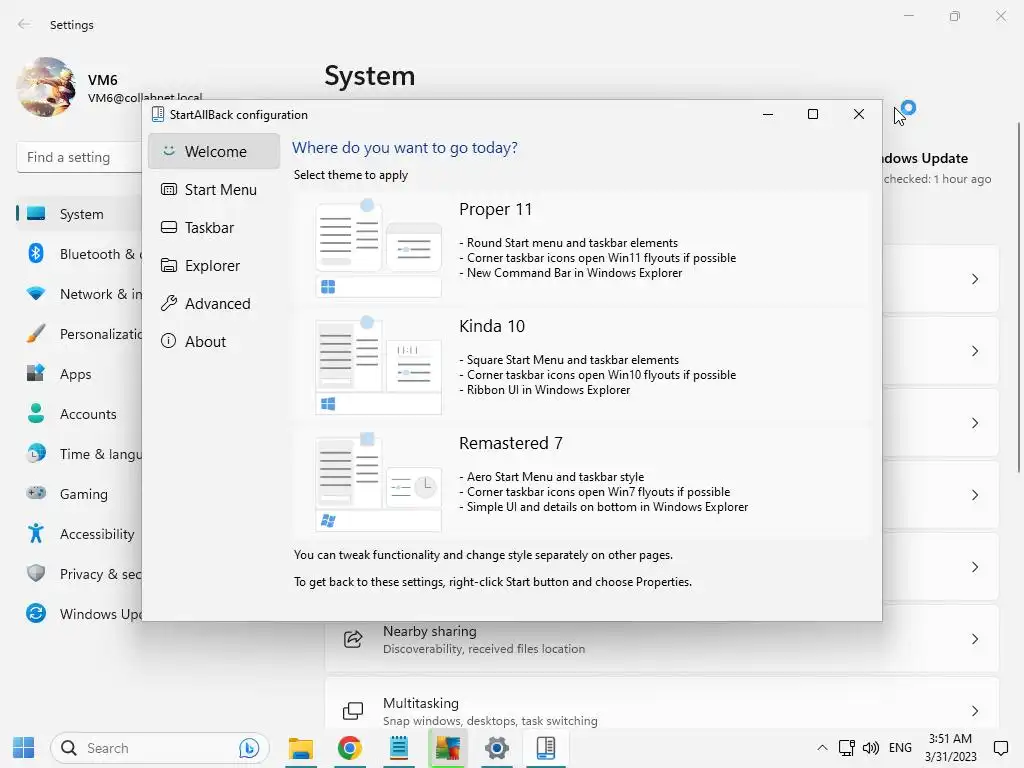Screen dimensions: 1024x768
Task: Close the StartAllBack configuration window
Action: click(859, 114)
